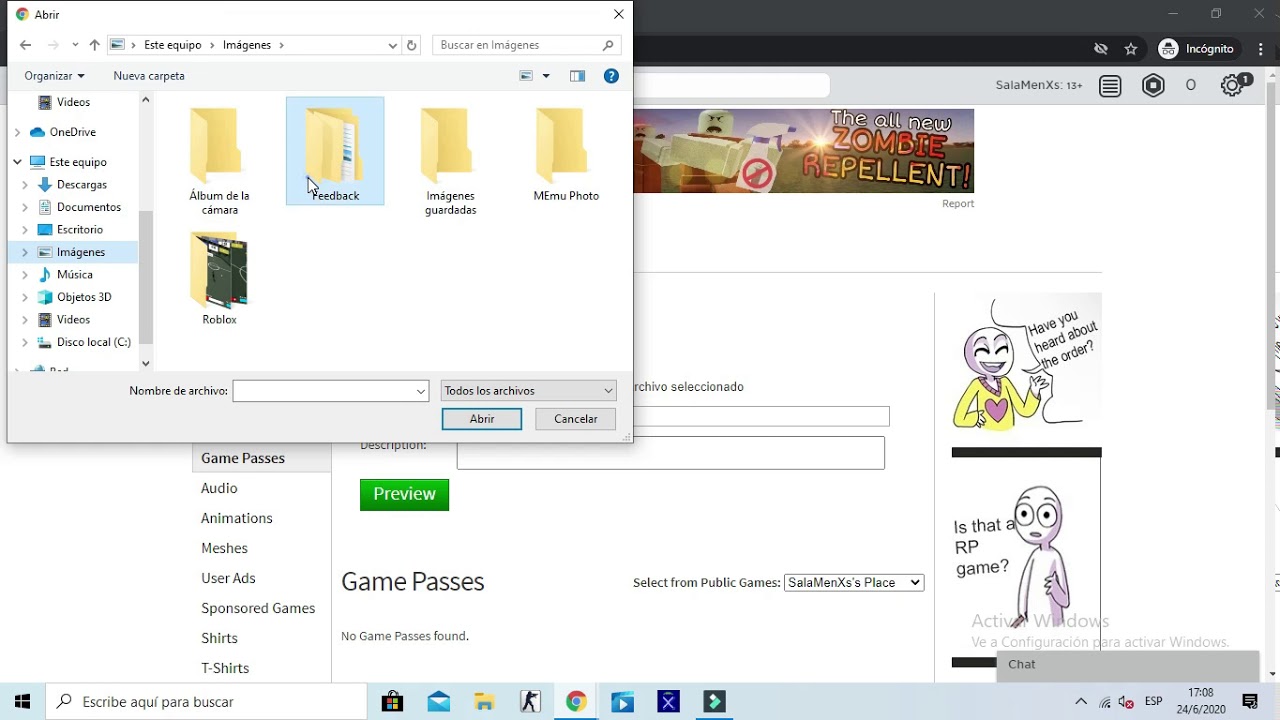The height and width of the screenshot is (720, 1280).
Task: Open the Animations sidebar tab
Action: pos(237,518)
